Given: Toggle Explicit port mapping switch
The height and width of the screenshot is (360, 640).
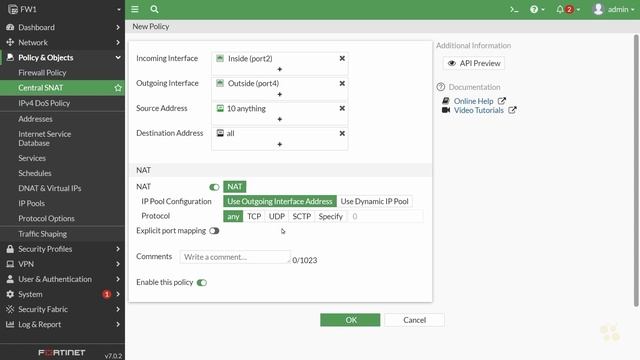Looking at the screenshot, I should tap(214, 231).
